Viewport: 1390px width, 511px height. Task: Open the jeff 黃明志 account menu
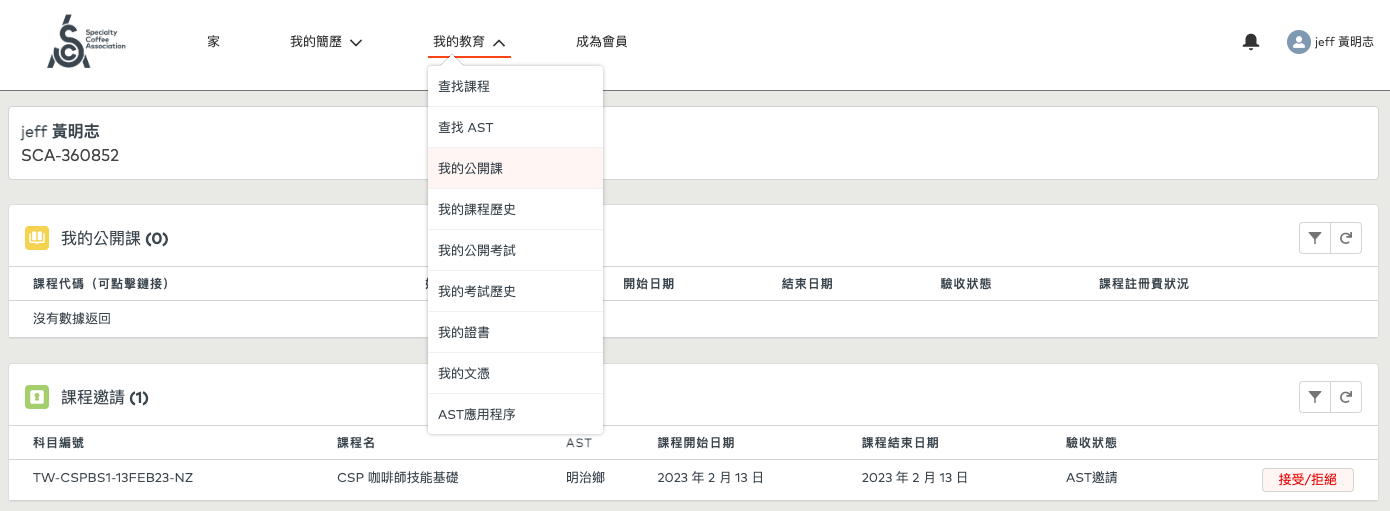point(1343,42)
